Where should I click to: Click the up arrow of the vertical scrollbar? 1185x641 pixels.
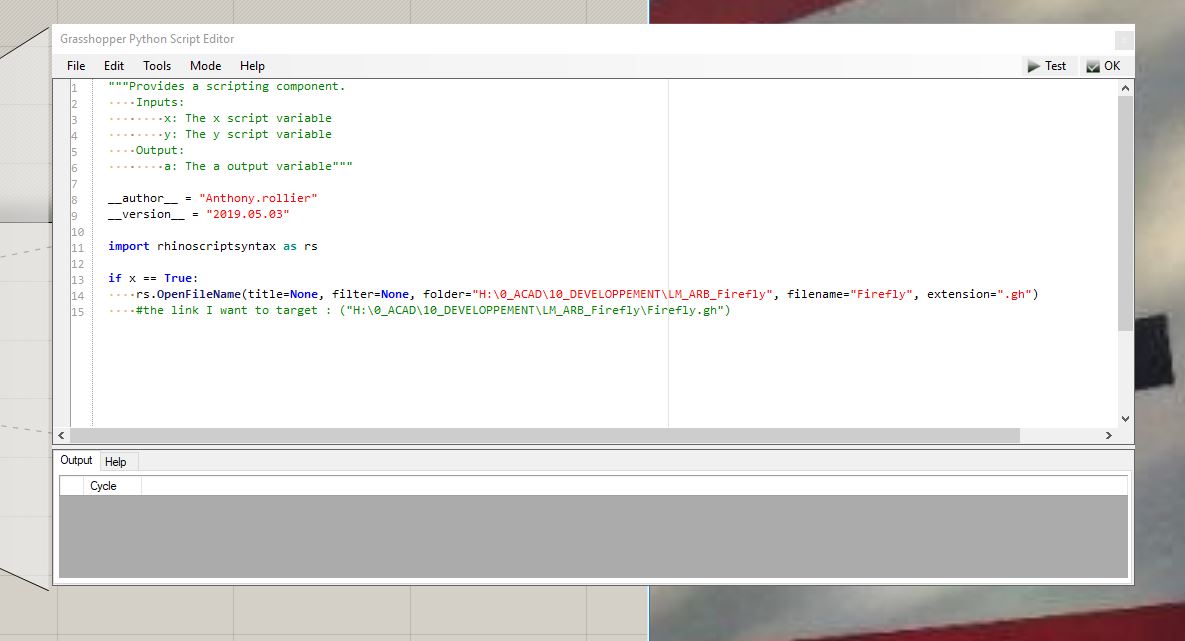click(1124, 87)
